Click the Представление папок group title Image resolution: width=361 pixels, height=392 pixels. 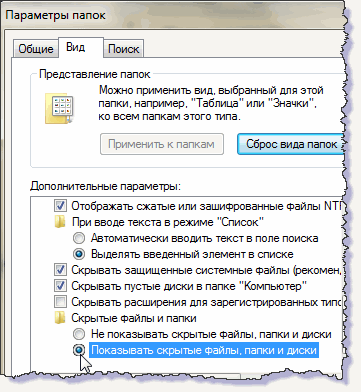click(95, 74)
